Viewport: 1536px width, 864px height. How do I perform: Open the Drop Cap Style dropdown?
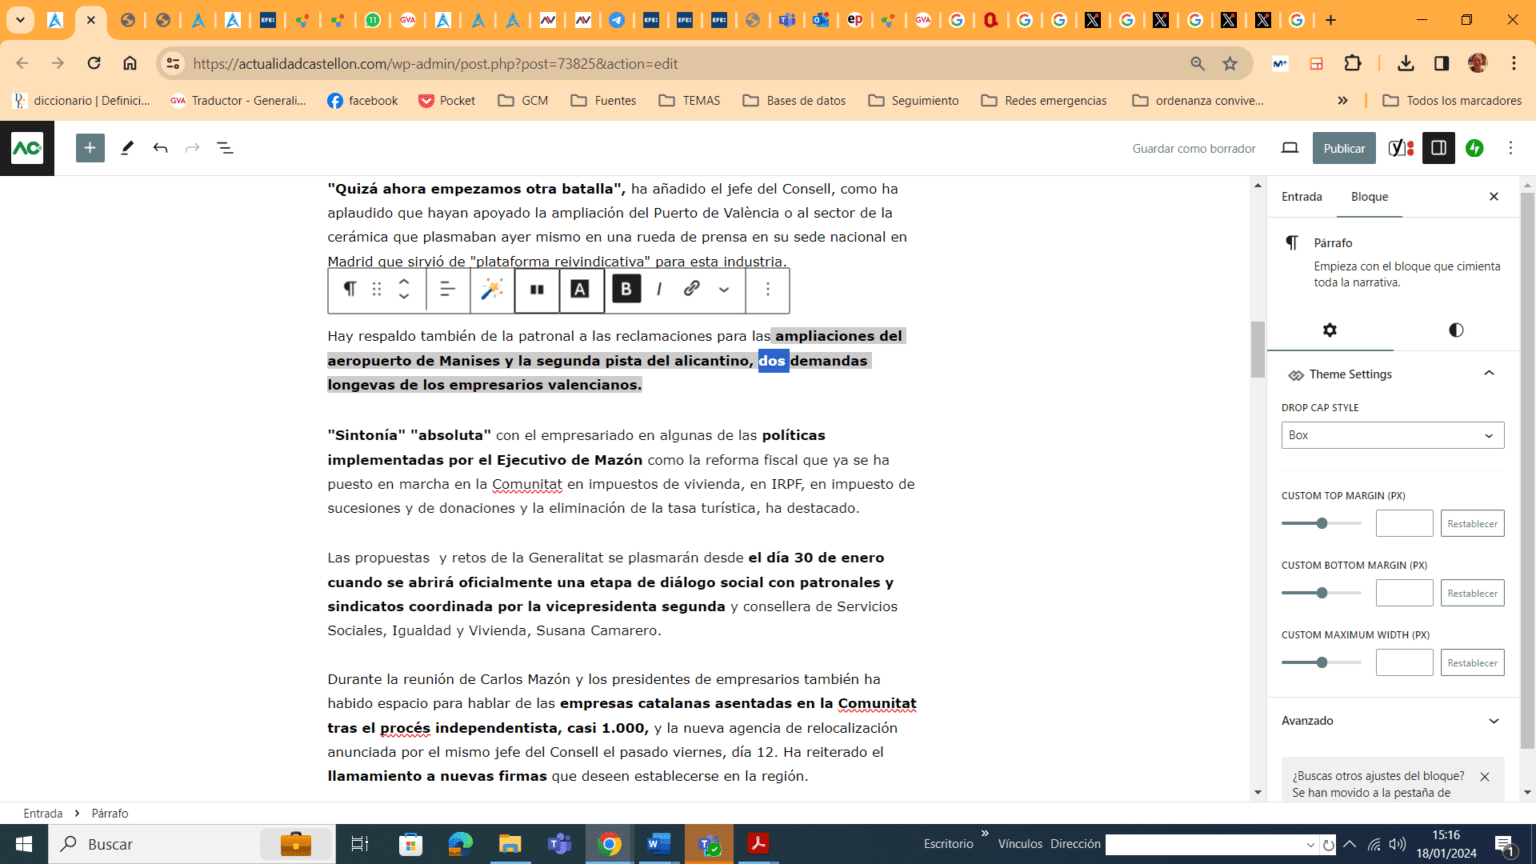[1392, 435]
